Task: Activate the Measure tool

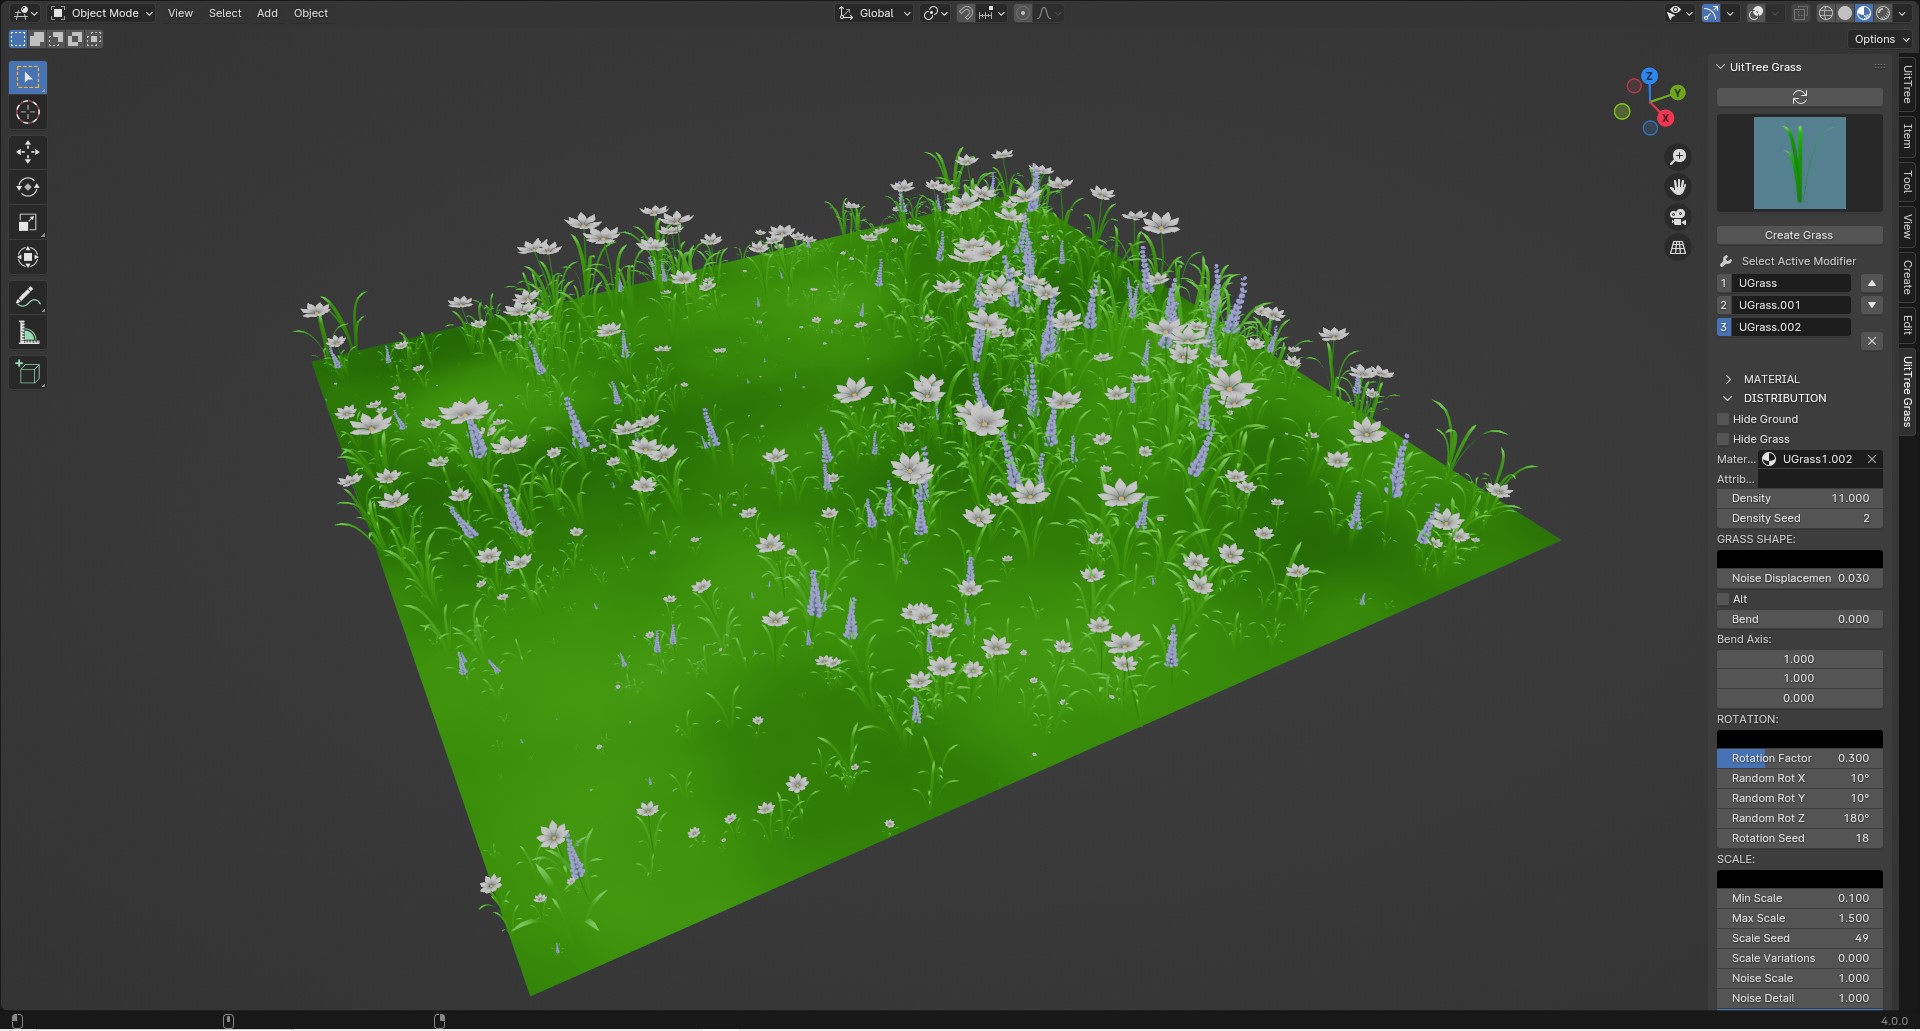Action: click(27, 332)
